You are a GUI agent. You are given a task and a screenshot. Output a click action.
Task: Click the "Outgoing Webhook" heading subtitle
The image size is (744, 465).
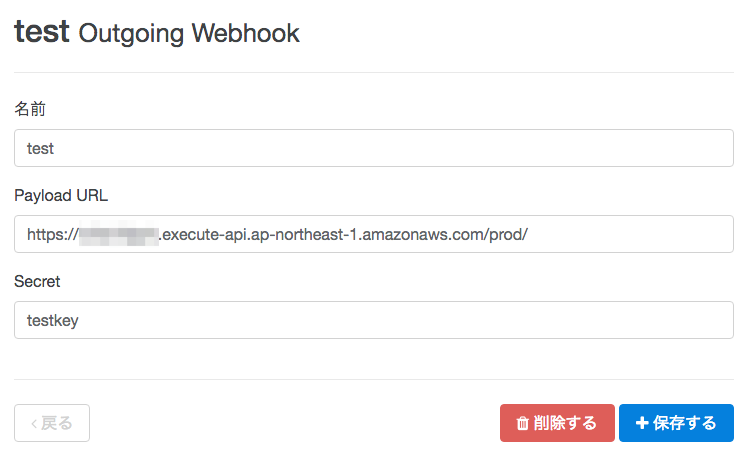click(x=189, y=33)
